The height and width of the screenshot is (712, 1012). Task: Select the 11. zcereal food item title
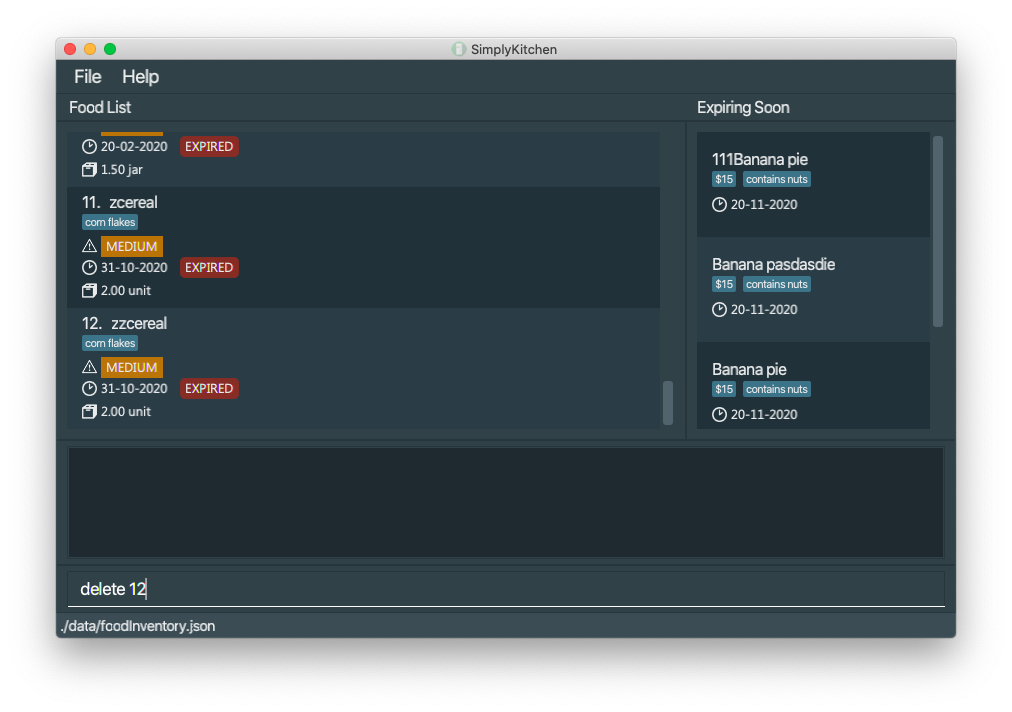tap(119, 203)
